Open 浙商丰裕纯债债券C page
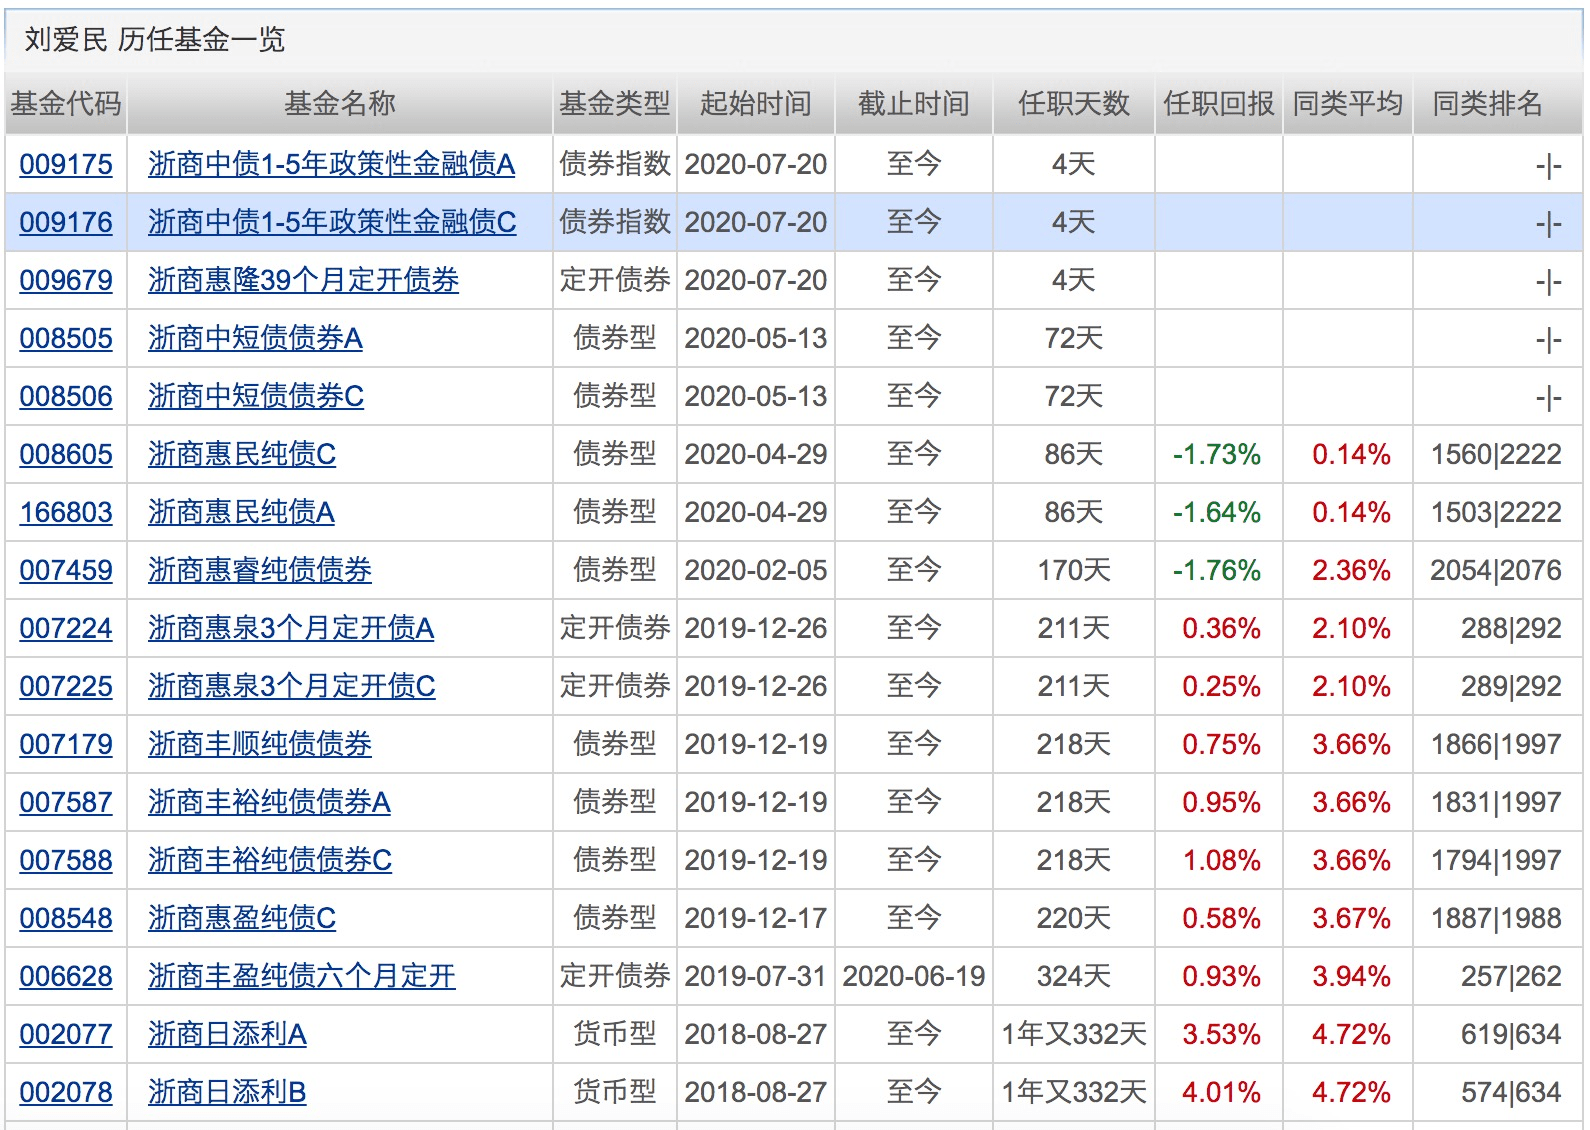 (x=270, y=860)
